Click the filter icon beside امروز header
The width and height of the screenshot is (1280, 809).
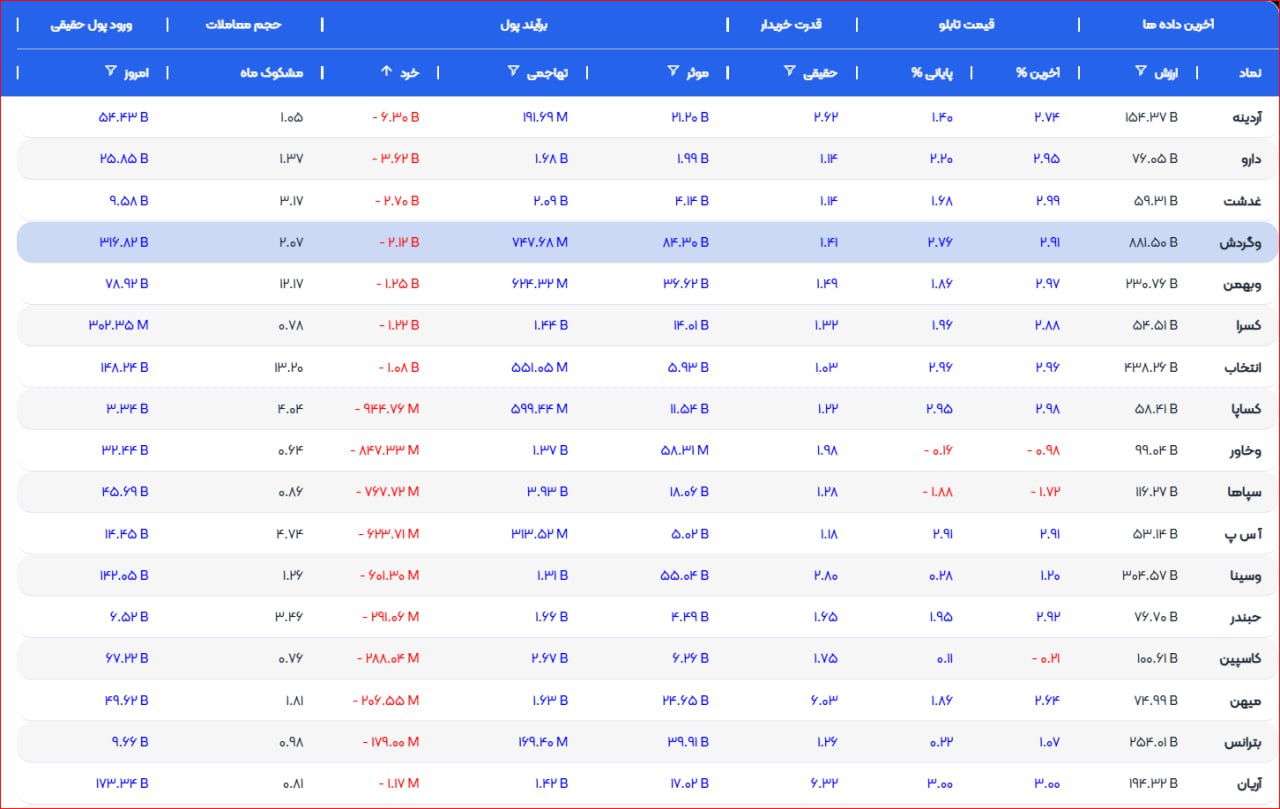click(110, 72)
